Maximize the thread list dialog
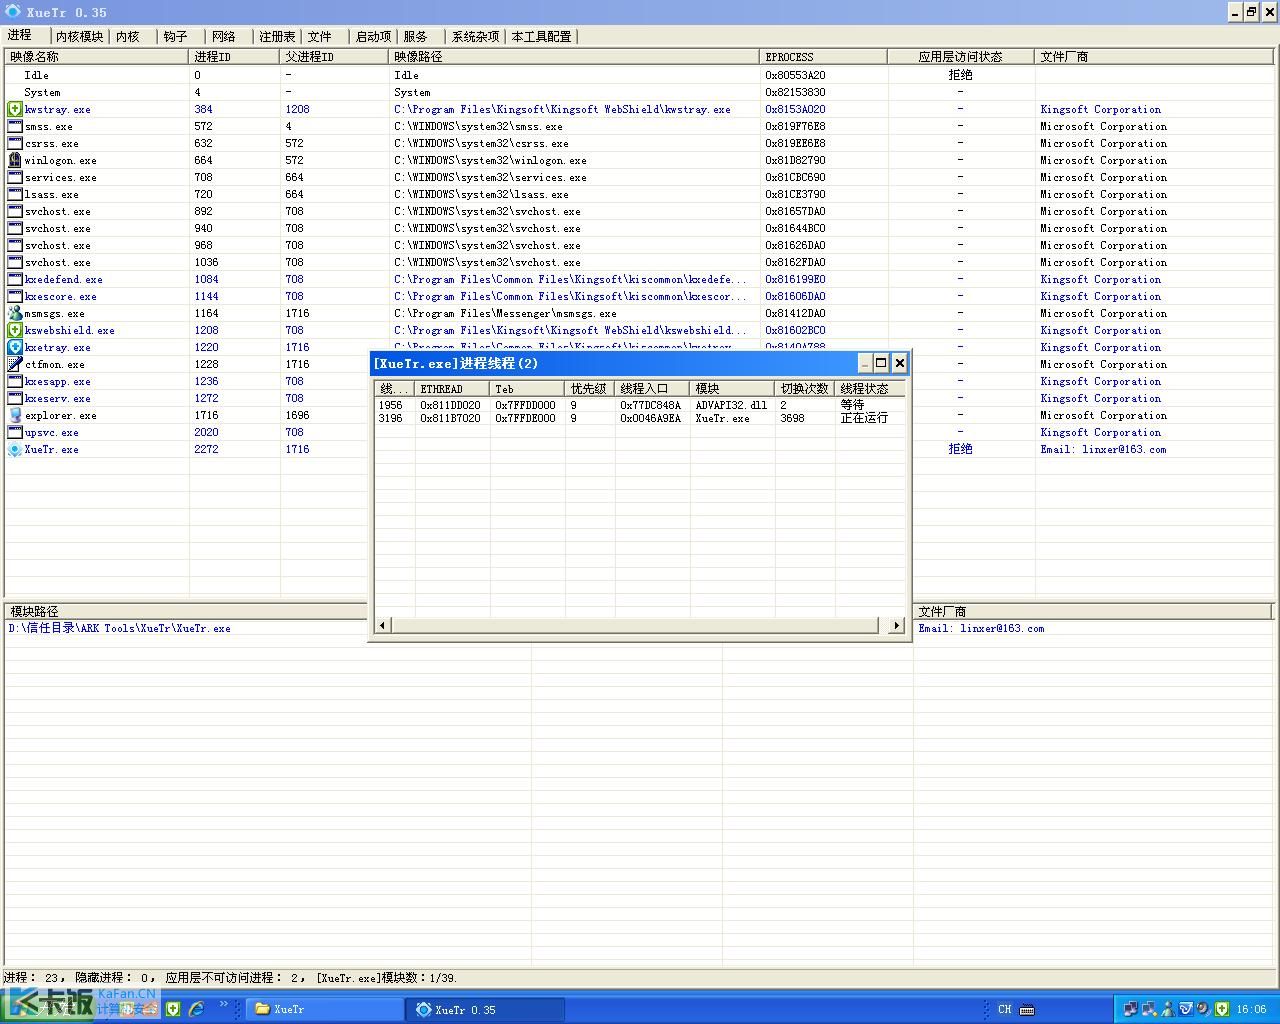The width and height of the screenshot is (1280, 1024). [x=881, y=363]
